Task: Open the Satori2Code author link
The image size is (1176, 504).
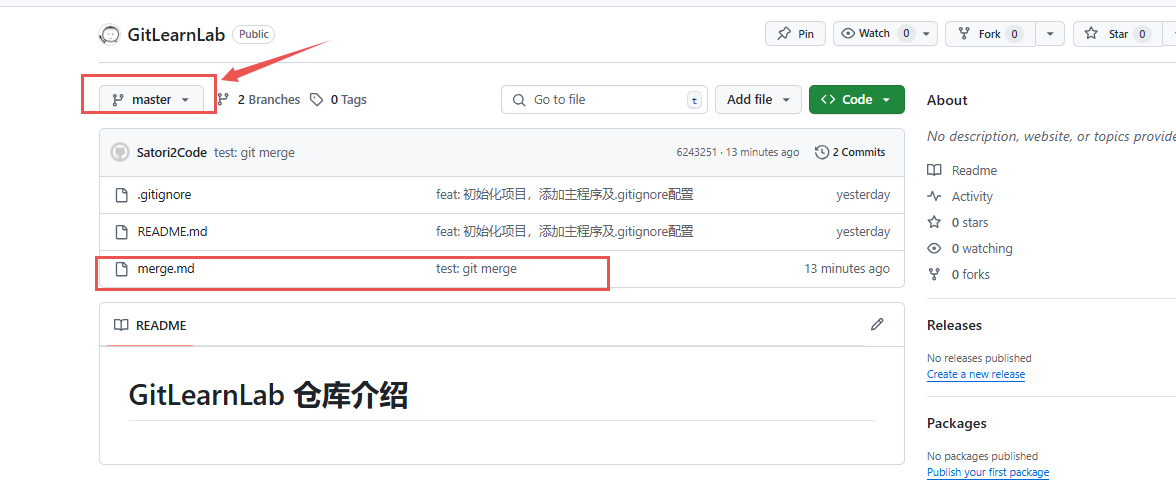Action: pyautogui.click(x=172, y=152)
